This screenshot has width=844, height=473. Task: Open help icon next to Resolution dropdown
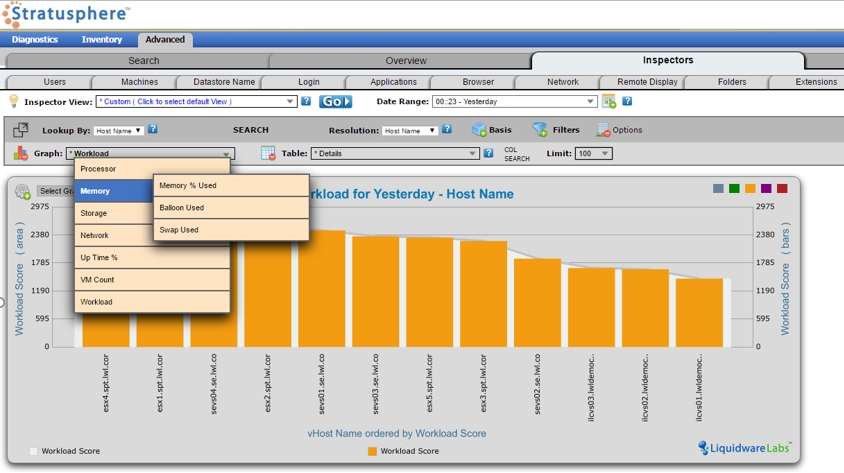(x=446, y=129)
